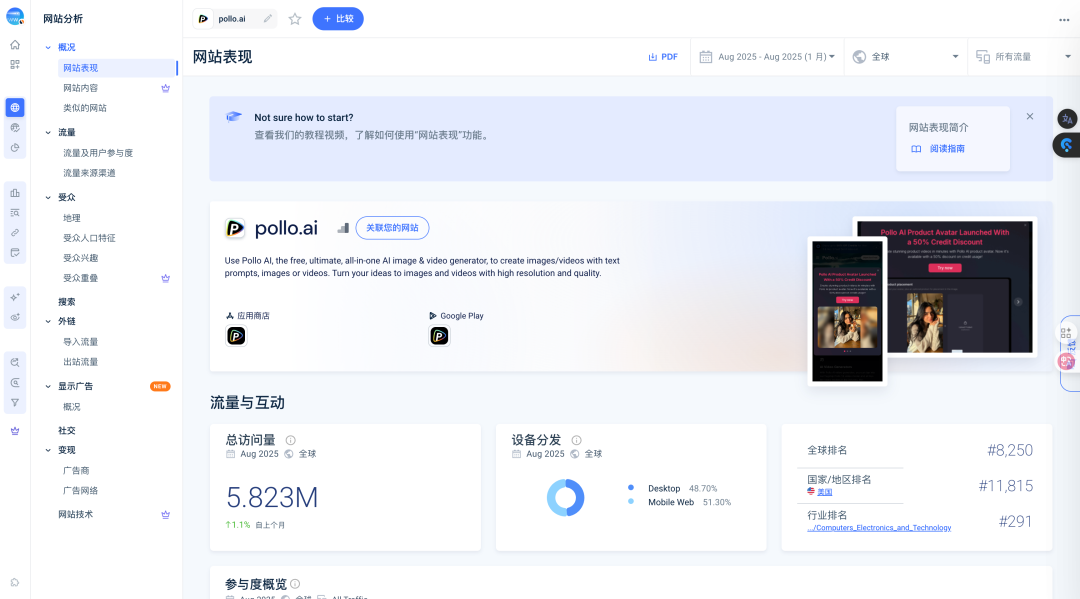Open 广告商 page
1080x599 pixels.
point(76,471)
